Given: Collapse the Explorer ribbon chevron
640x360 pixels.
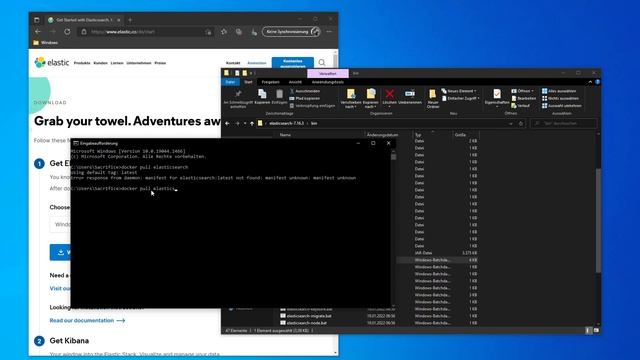Looking at the screenshot, I should pos(590,82).
